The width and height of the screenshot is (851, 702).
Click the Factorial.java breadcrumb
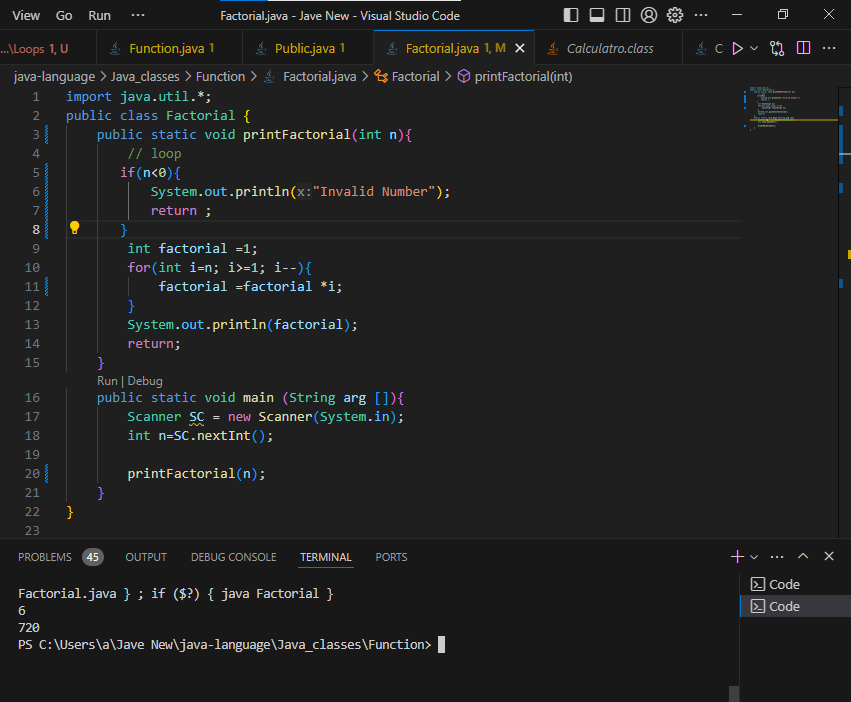[x=320, y=77]
